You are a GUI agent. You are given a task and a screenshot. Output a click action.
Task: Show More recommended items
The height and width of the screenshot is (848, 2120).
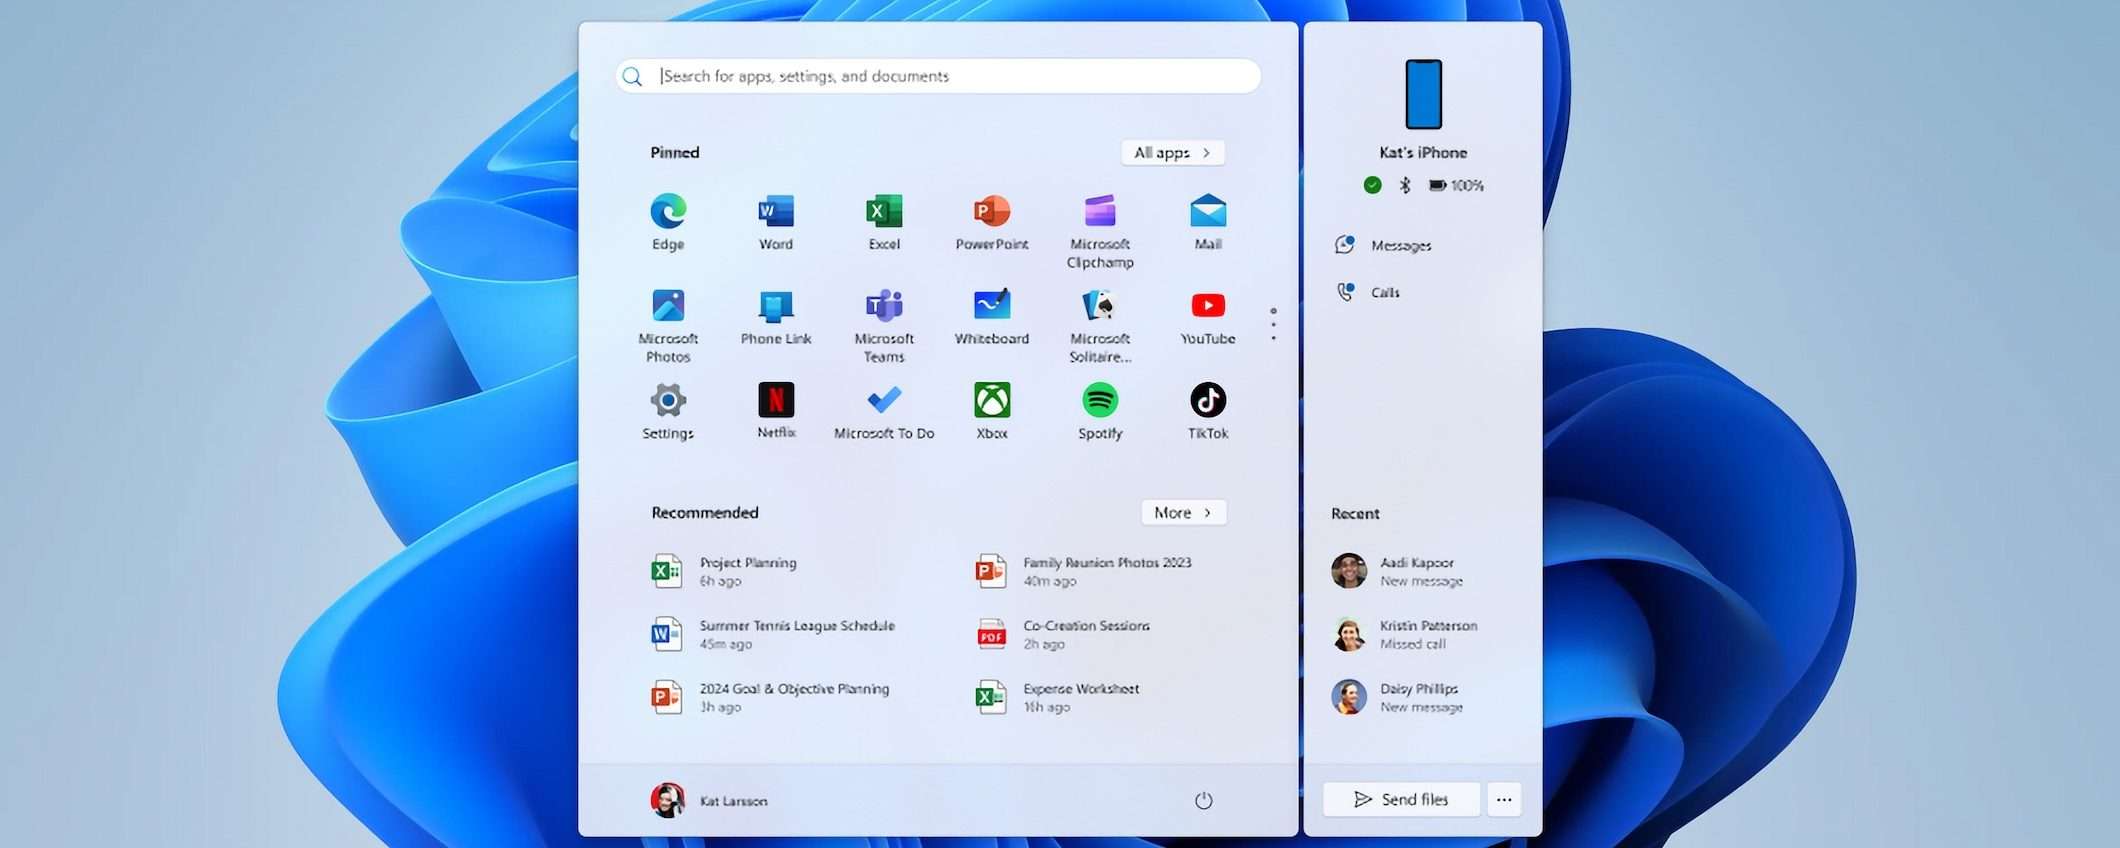[x=1184, y=512]
